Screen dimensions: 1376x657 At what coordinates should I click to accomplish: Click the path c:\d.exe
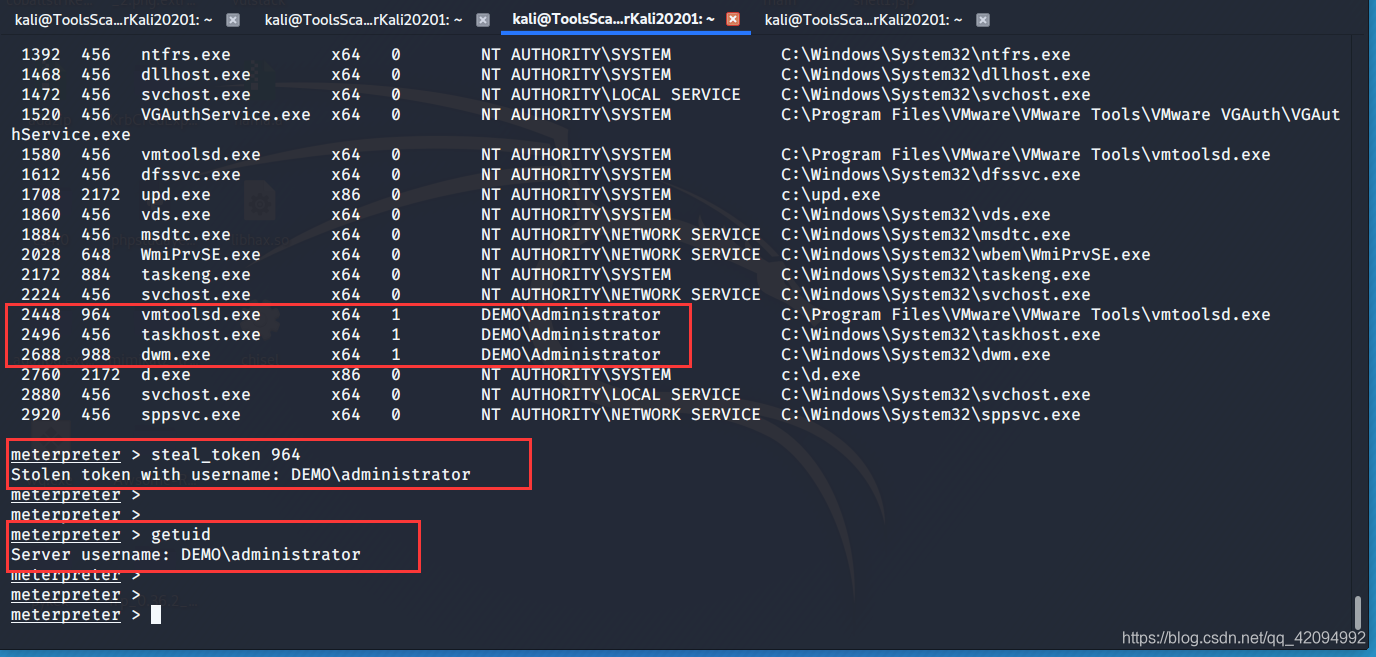821,374
